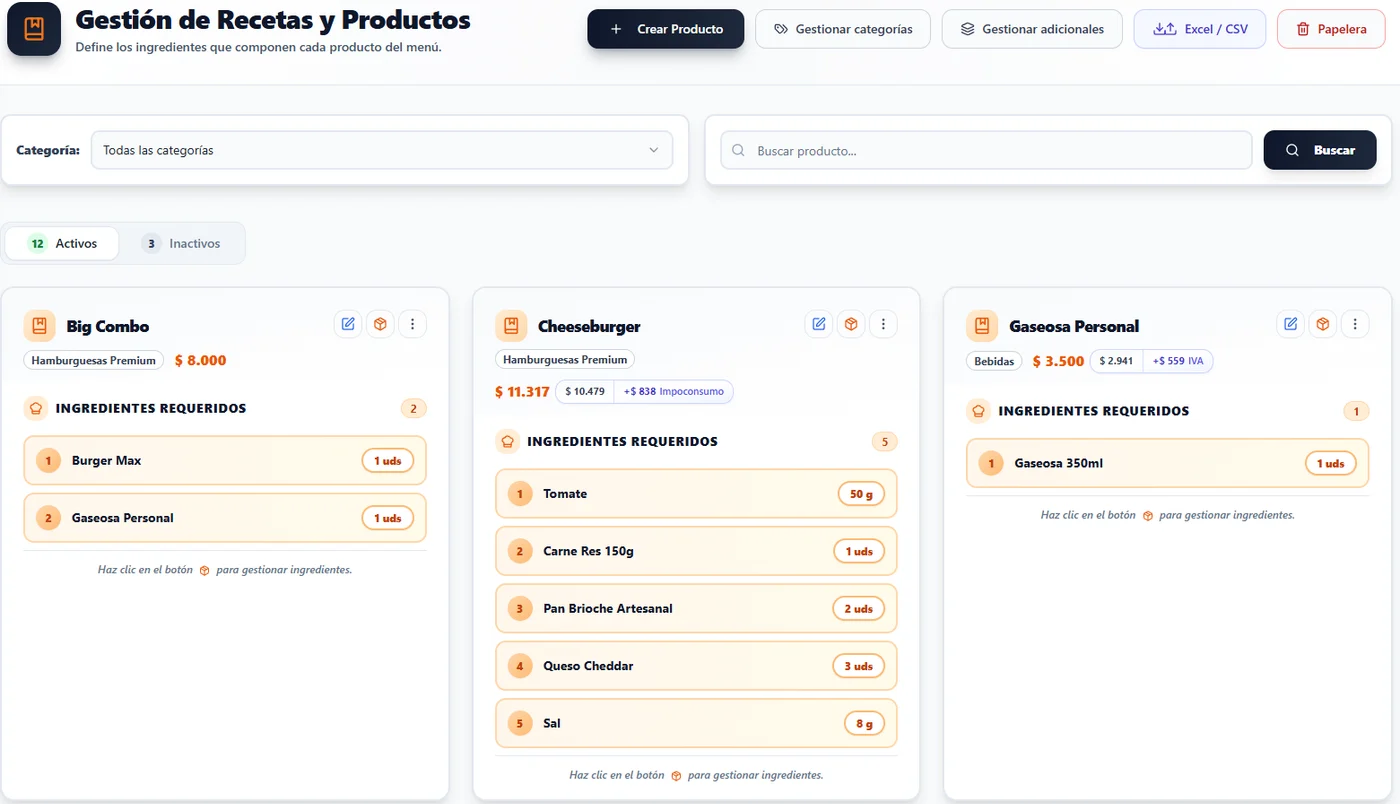Open Gestionar categorías
The width and height of the screenshot is (1400, 804).
click(843, 29)
